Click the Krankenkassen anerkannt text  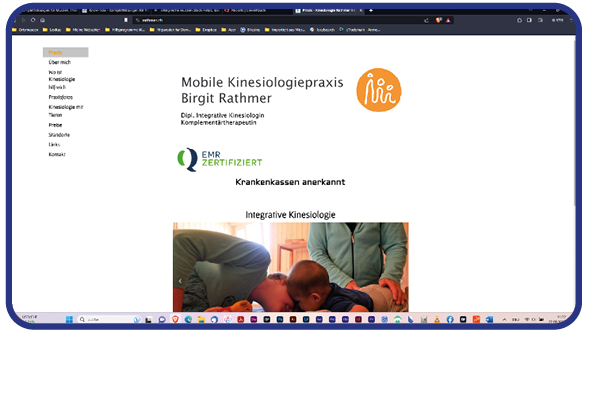pos(290,182)
